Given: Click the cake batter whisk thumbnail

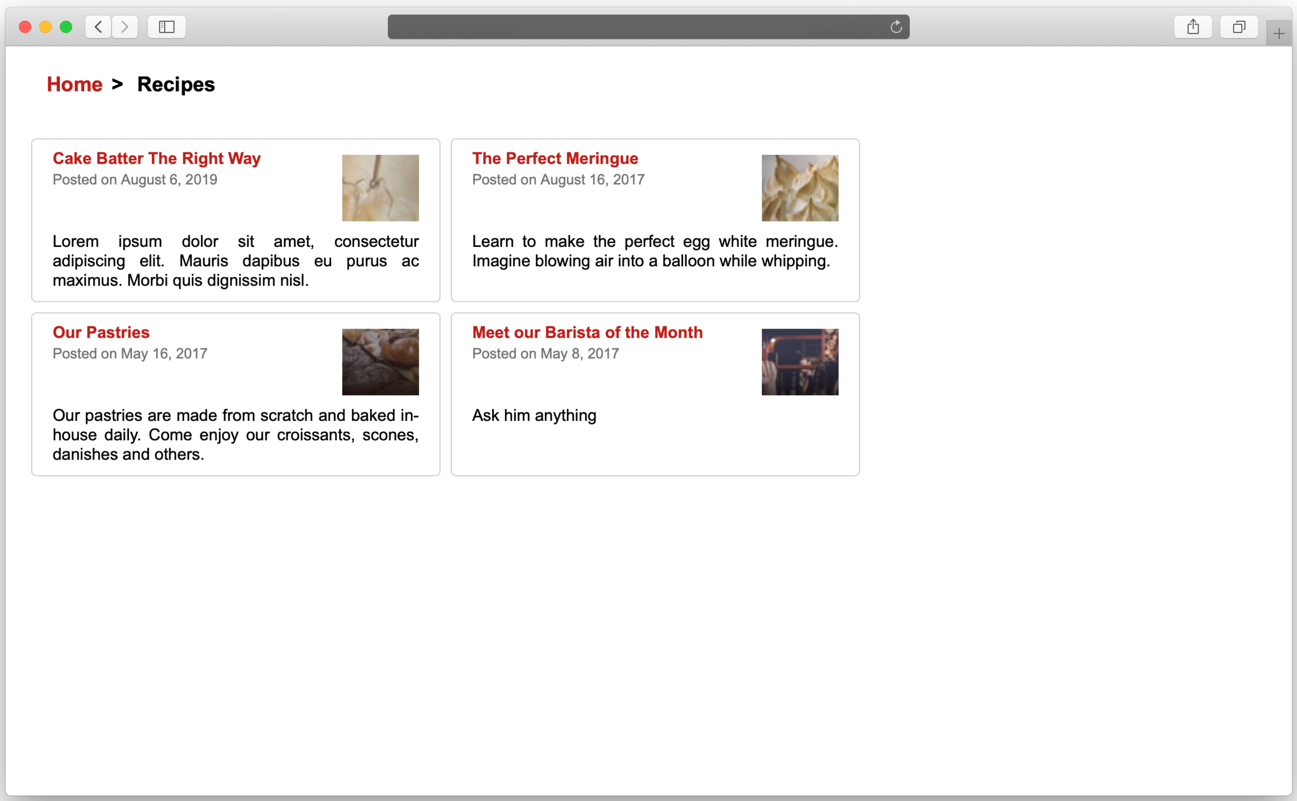Looking at the screenshot, I should pyautogui.click(x=380, y=188).
